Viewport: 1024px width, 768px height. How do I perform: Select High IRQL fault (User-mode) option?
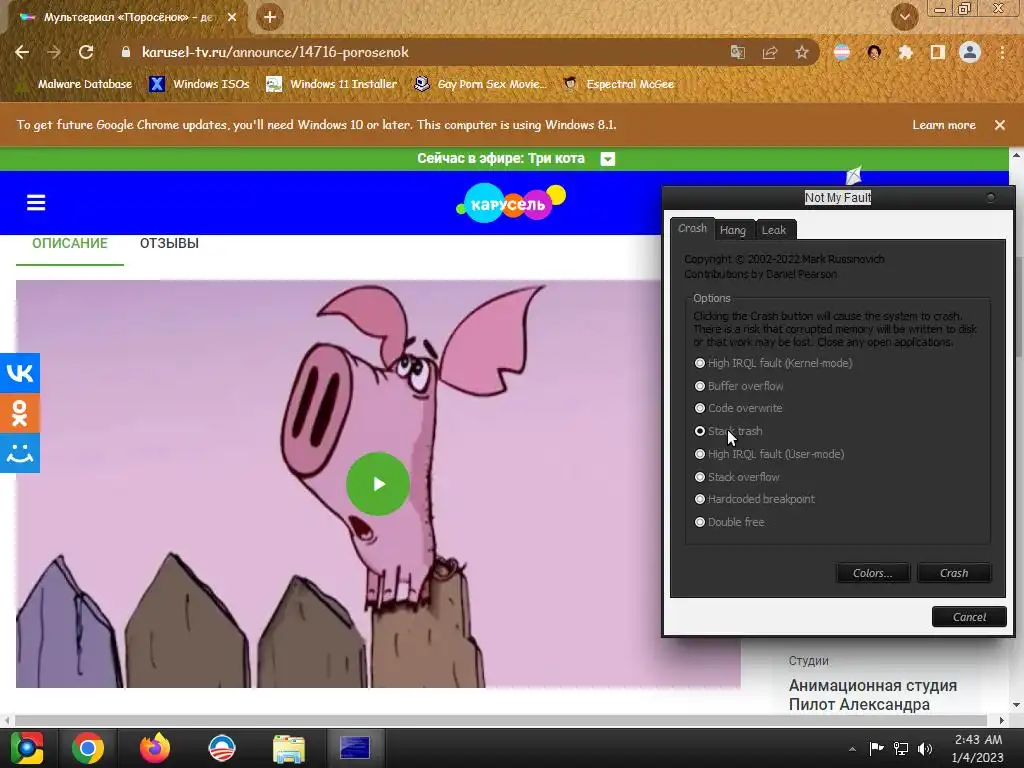(x=769, y=454)
